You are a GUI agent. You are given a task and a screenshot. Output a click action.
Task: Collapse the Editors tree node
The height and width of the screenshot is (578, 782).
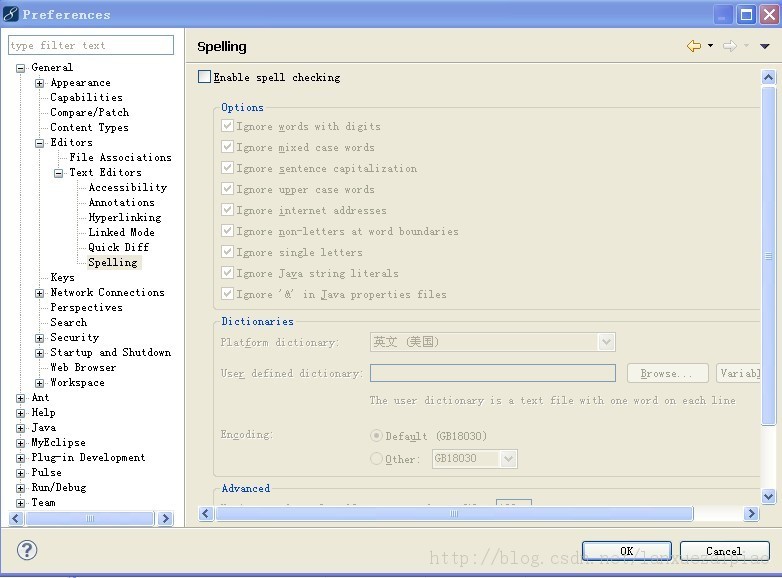pos(39,143)
